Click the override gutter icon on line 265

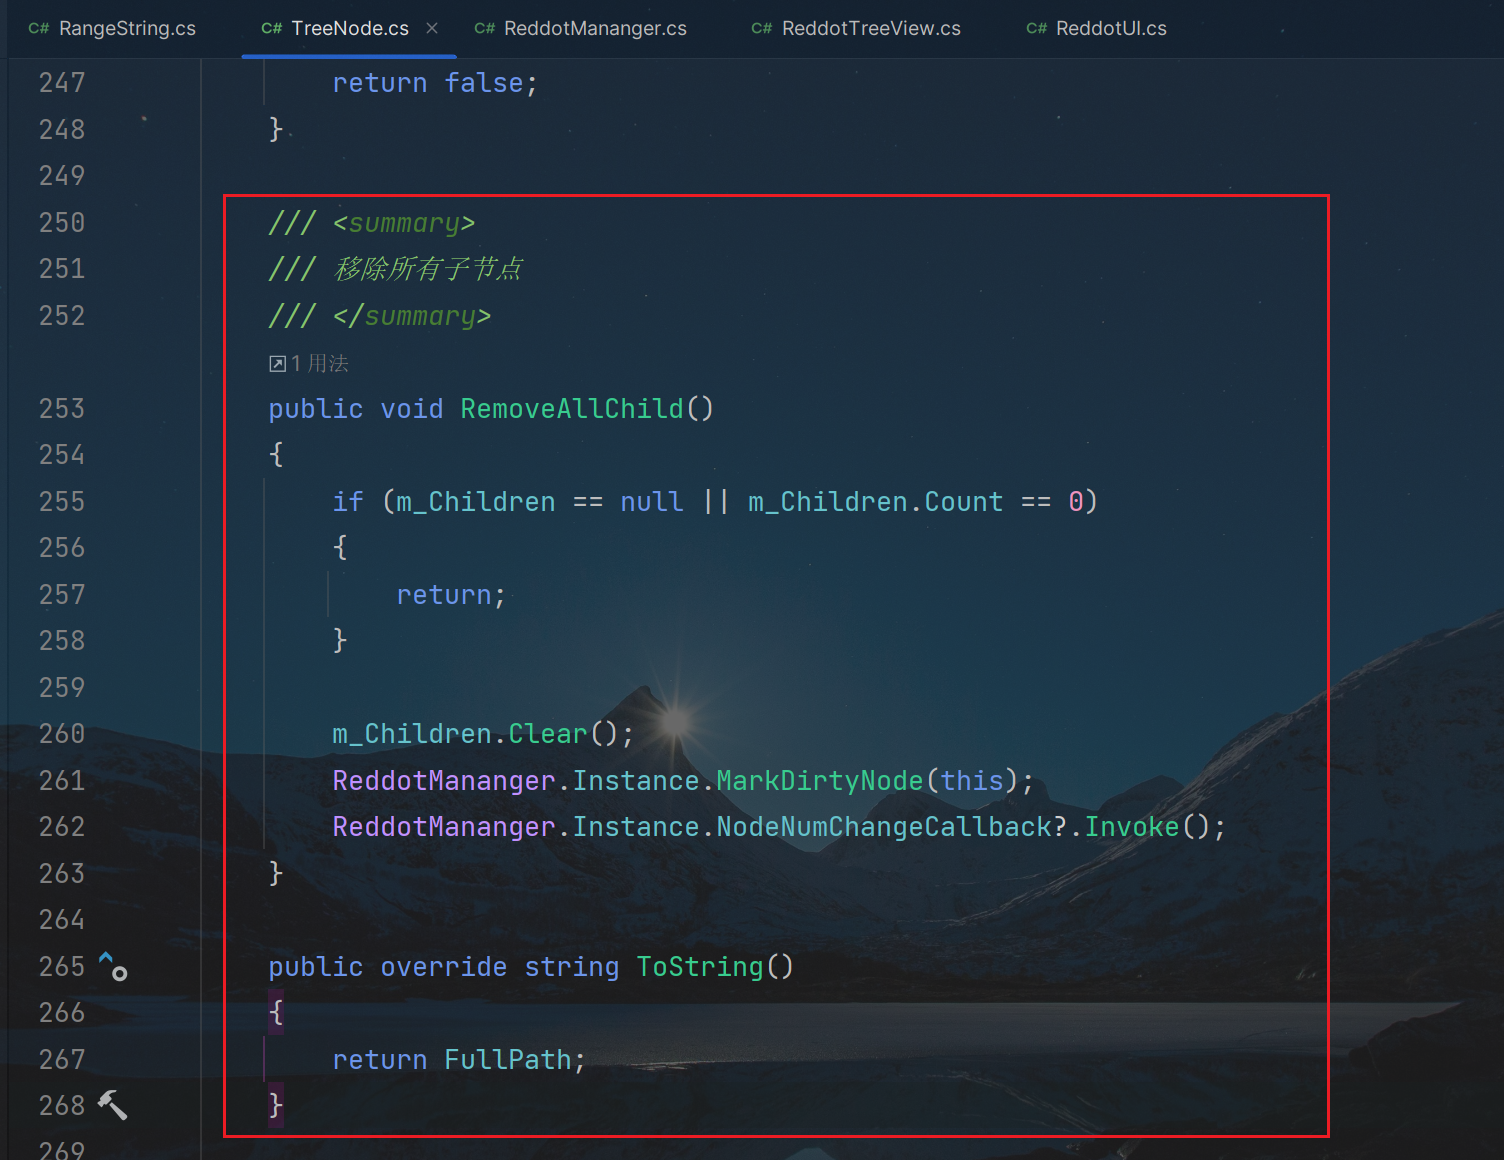[x=113, y=966]
